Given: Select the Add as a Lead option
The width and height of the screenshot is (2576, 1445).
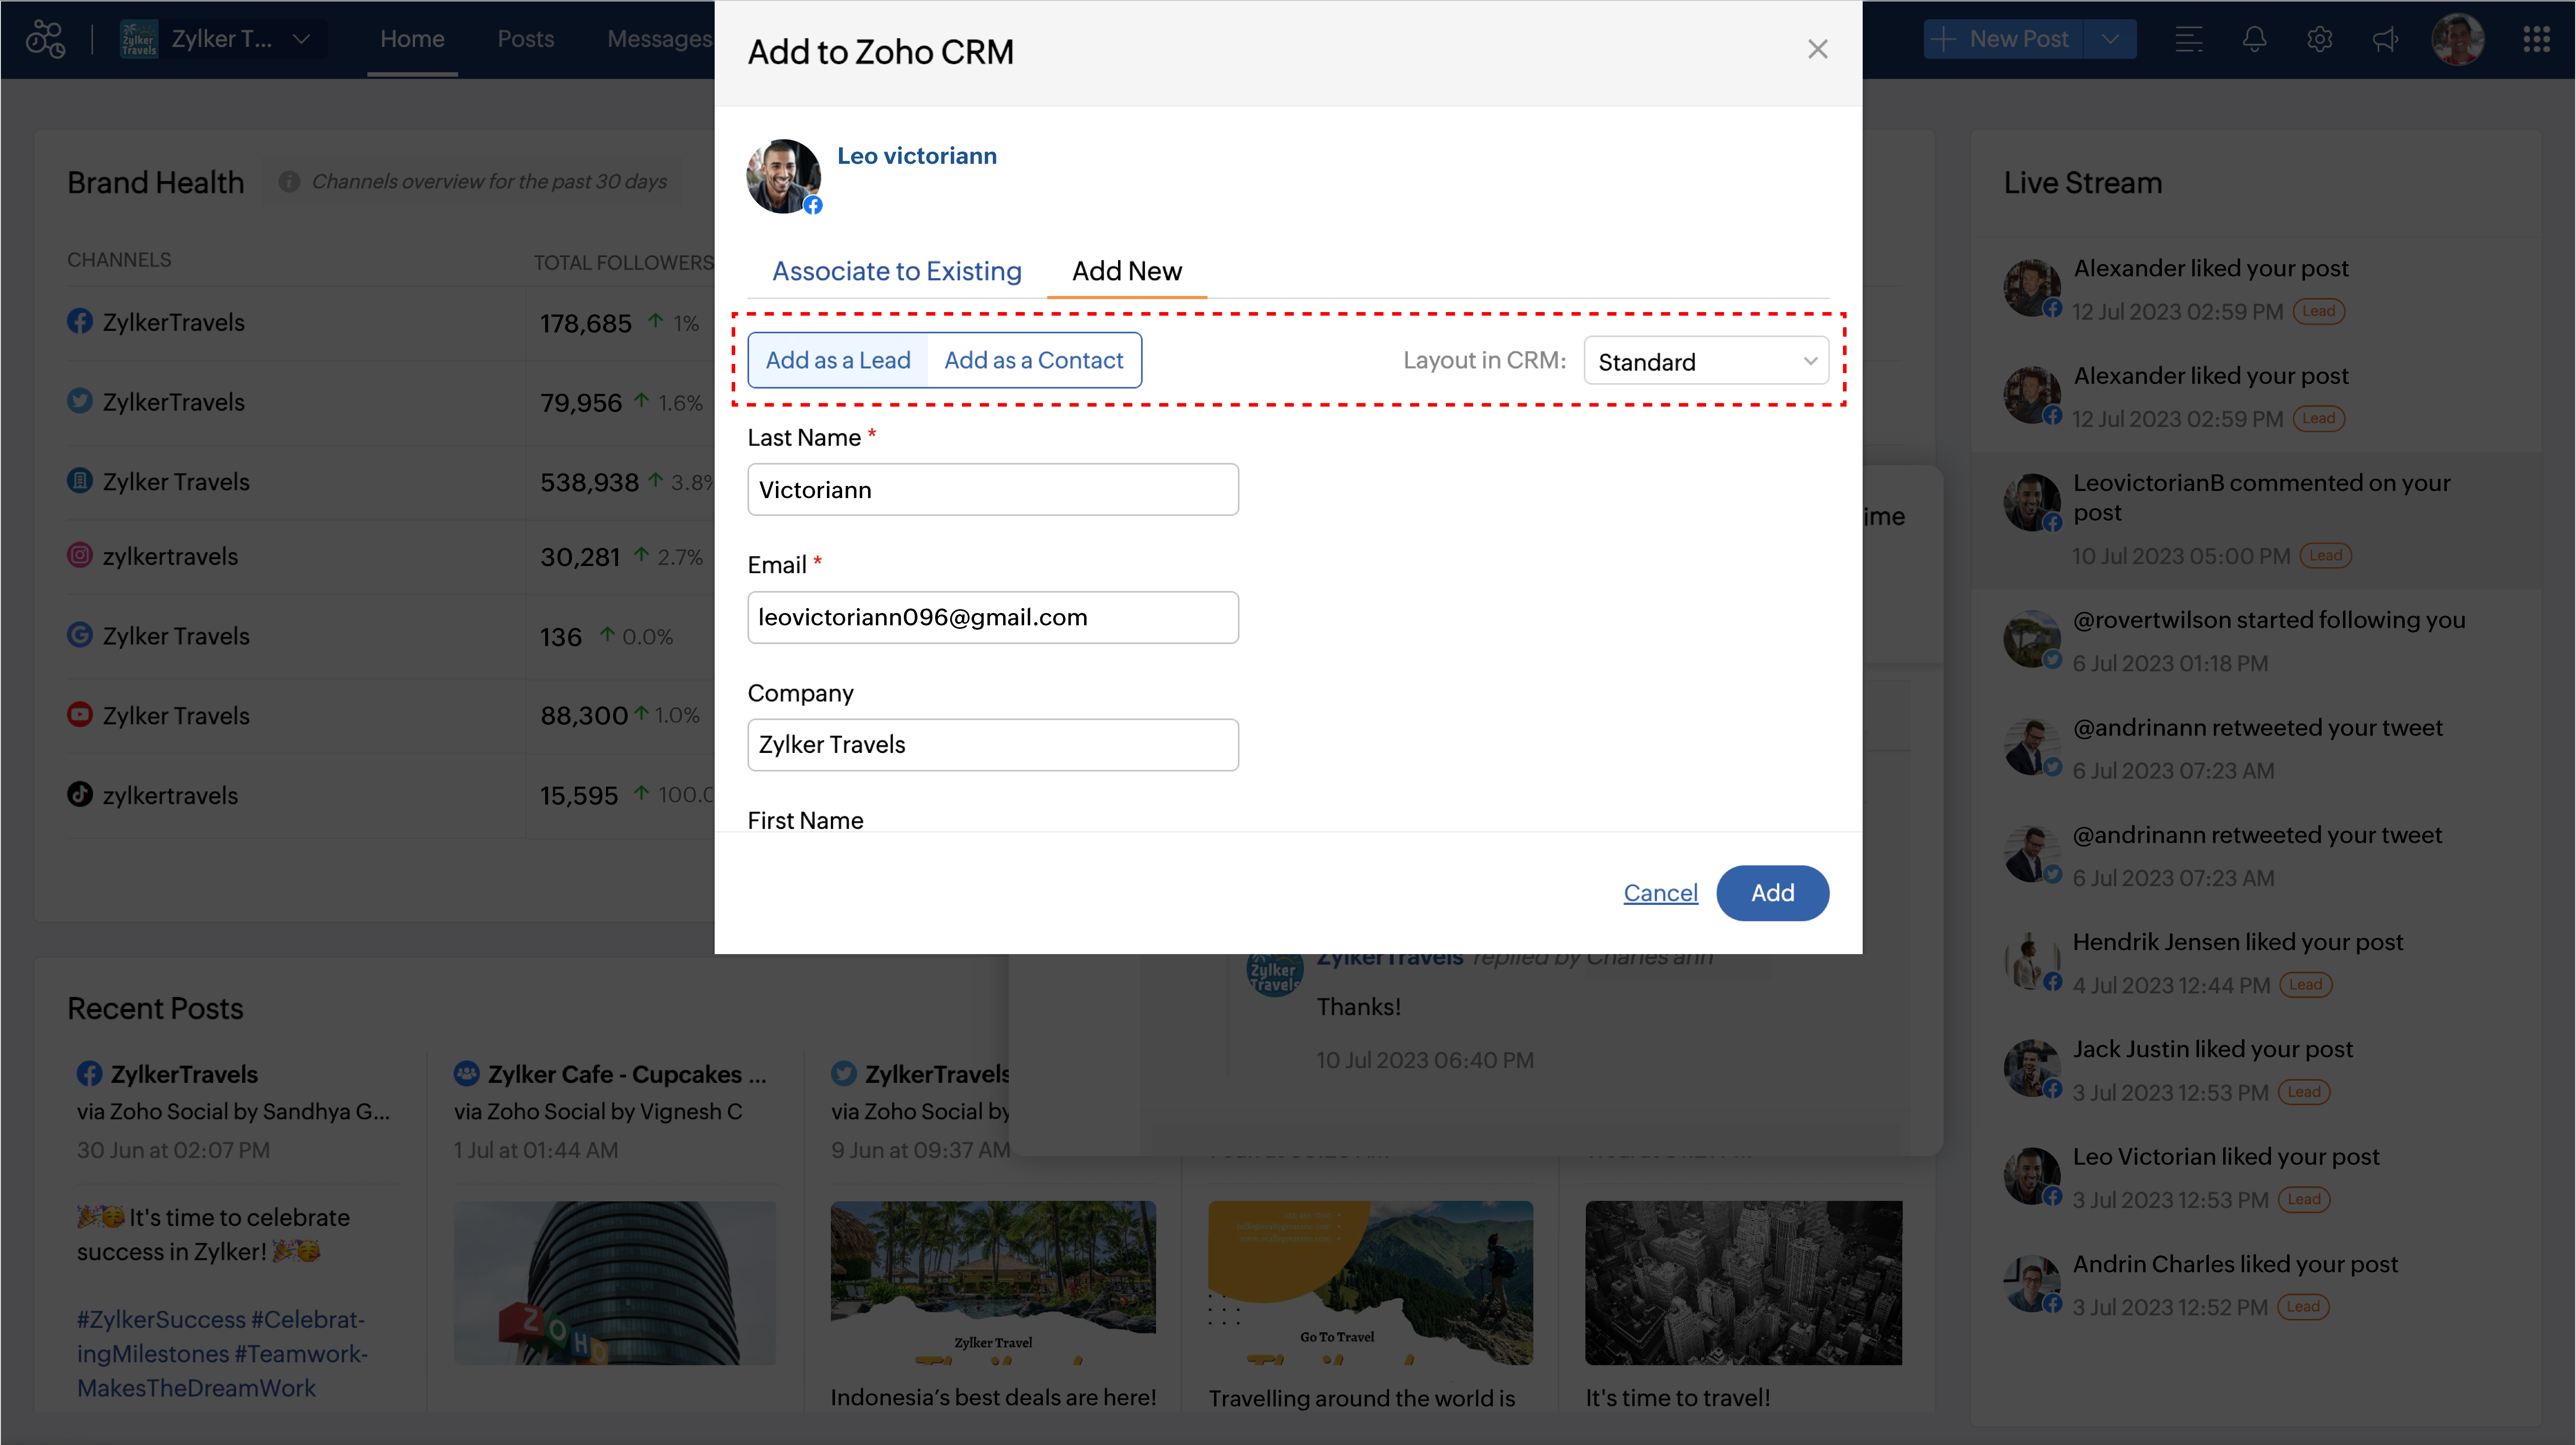Looking at the screenshot, I should coord(838,360).
